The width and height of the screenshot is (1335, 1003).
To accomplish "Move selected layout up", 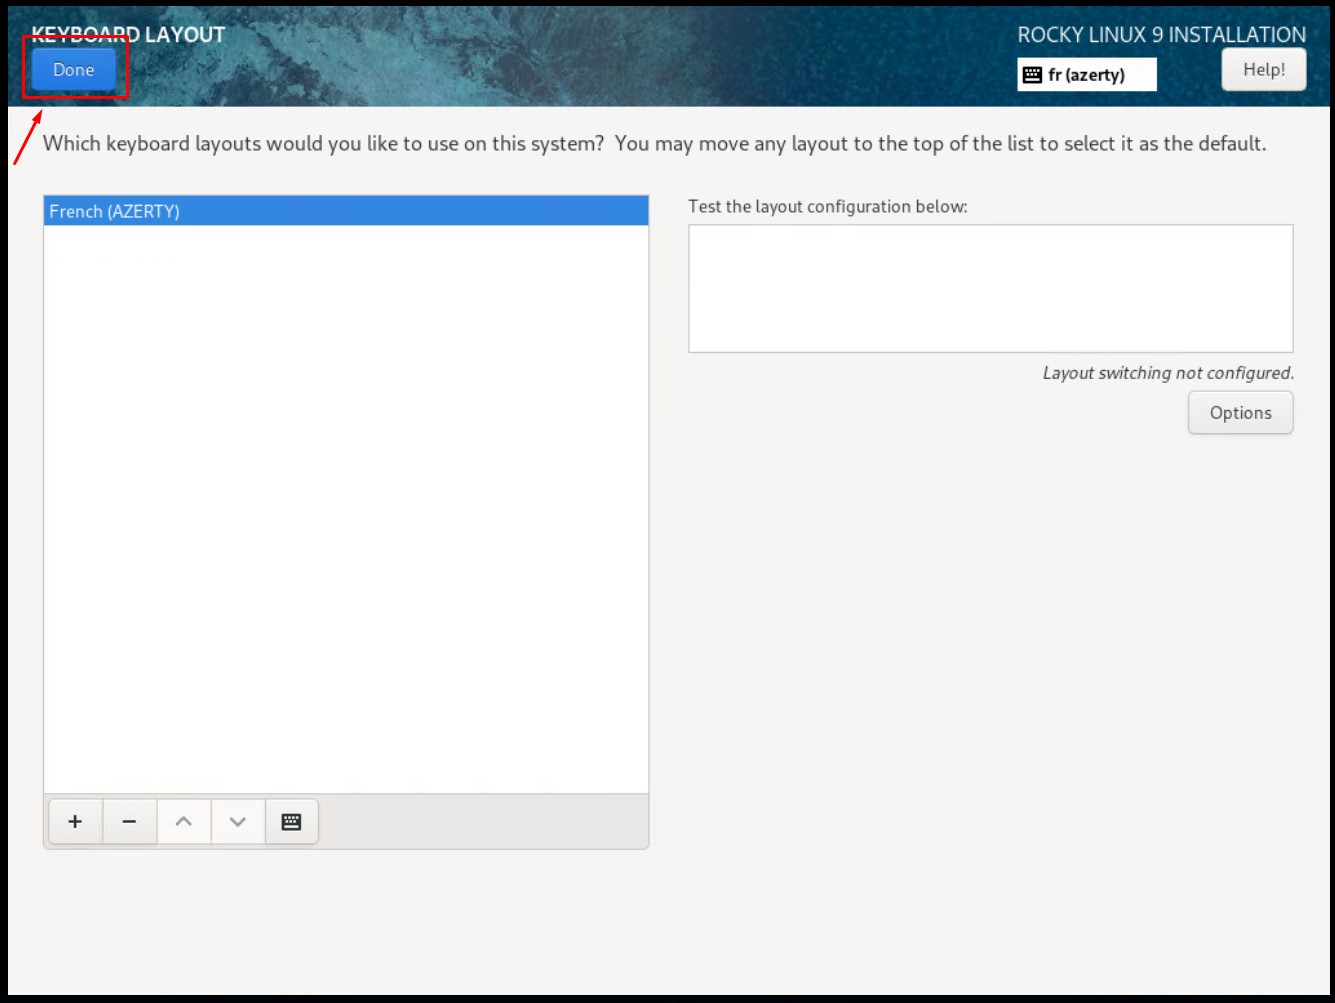I will coord(183,822).
